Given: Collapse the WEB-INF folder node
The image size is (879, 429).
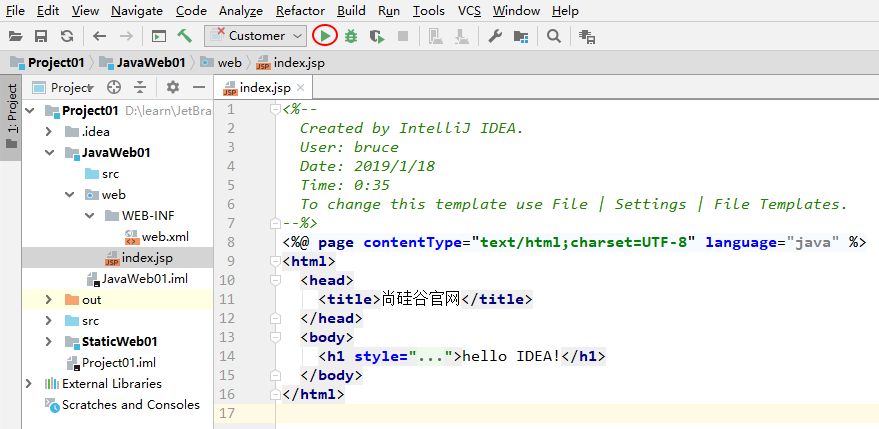Looking at the screenshot, I should (x=88, y=215).
